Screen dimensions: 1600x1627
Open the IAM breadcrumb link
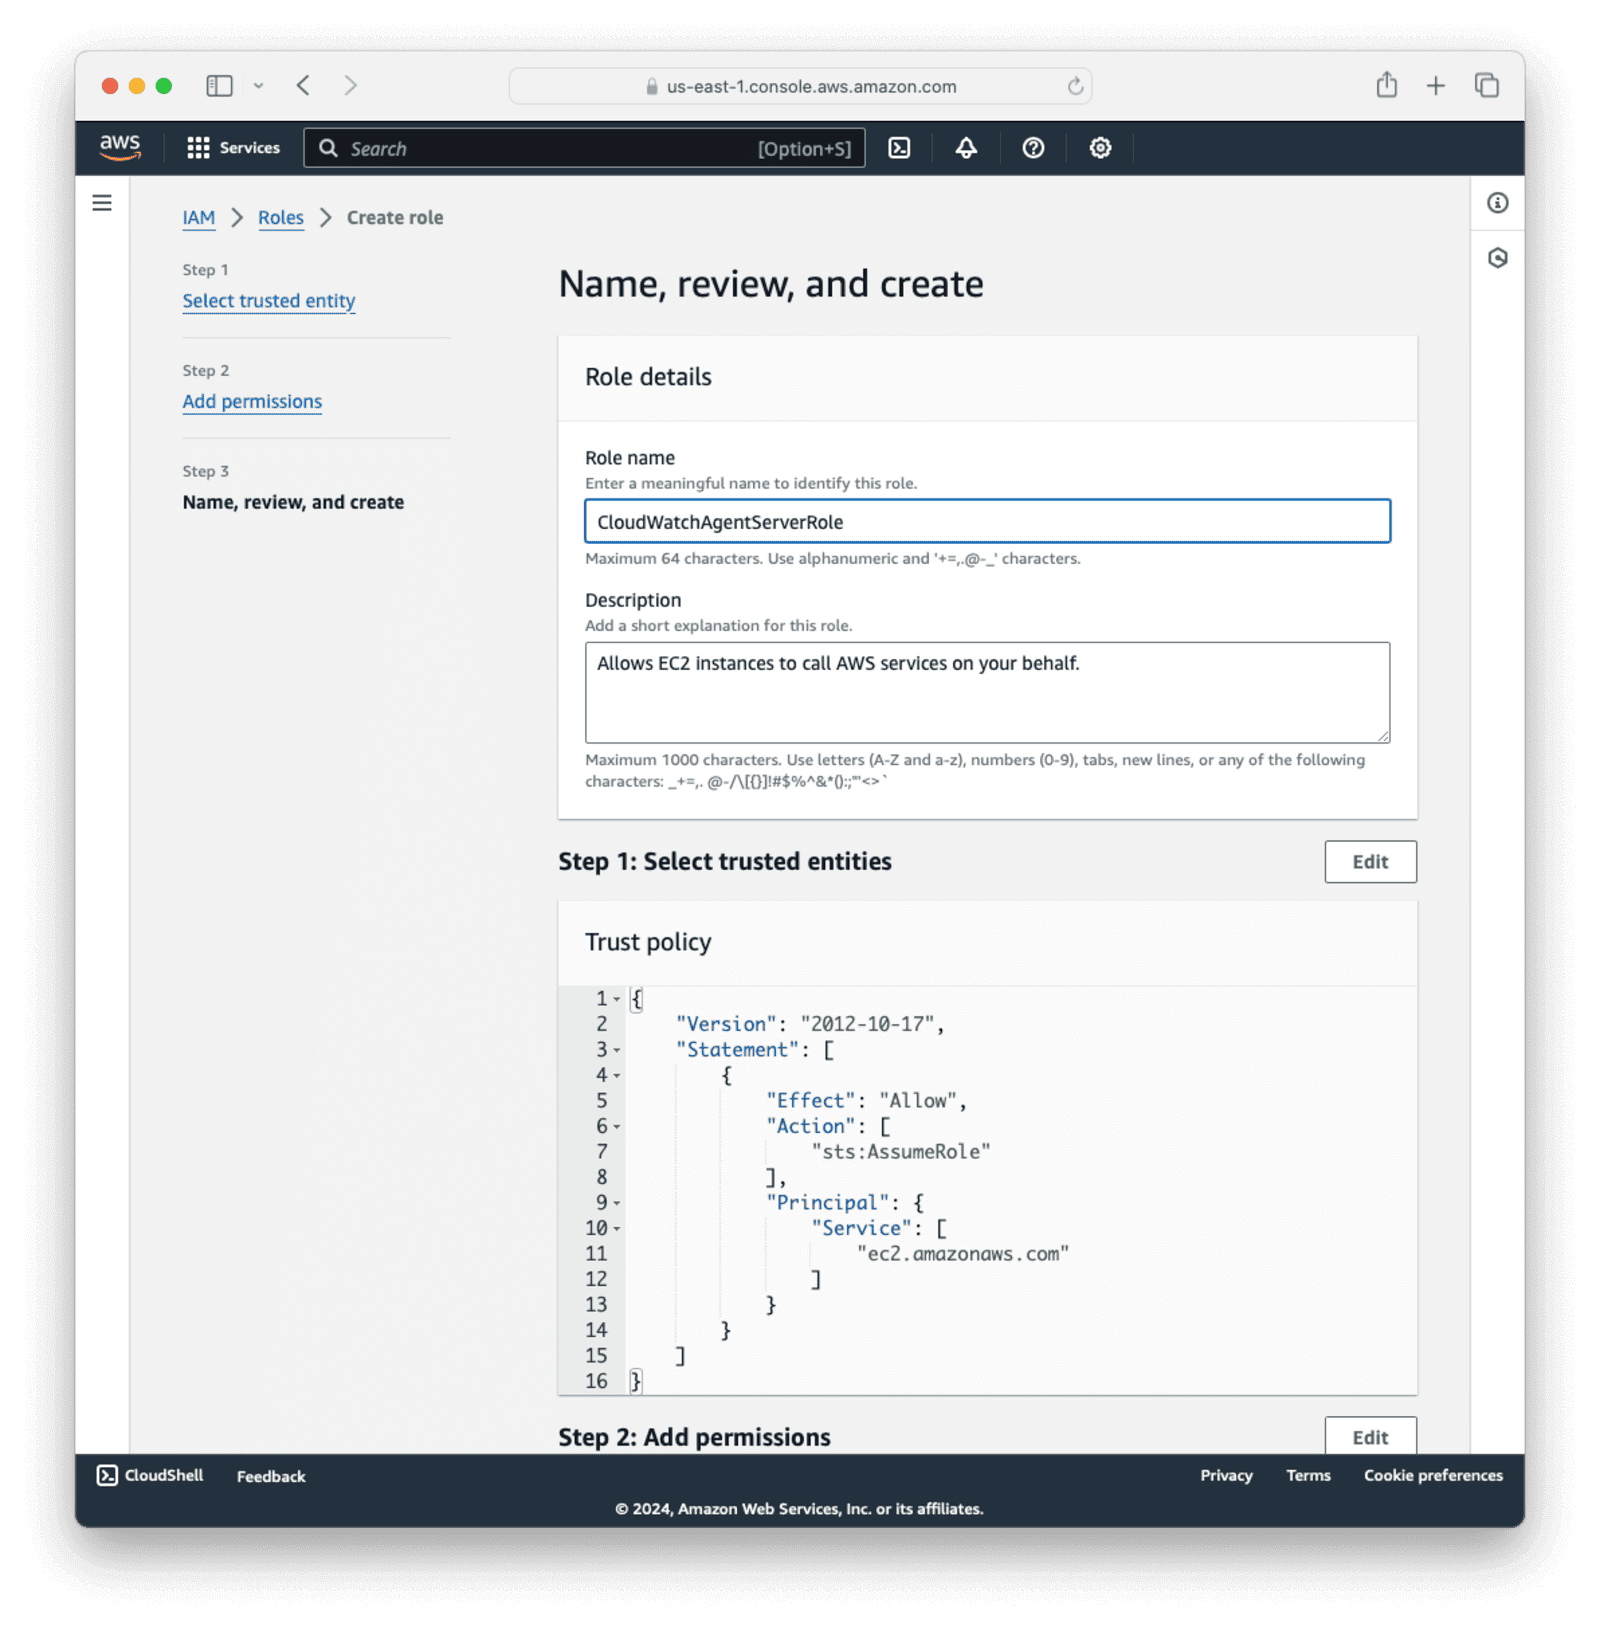pyautogui.click(x=199, y=218)
